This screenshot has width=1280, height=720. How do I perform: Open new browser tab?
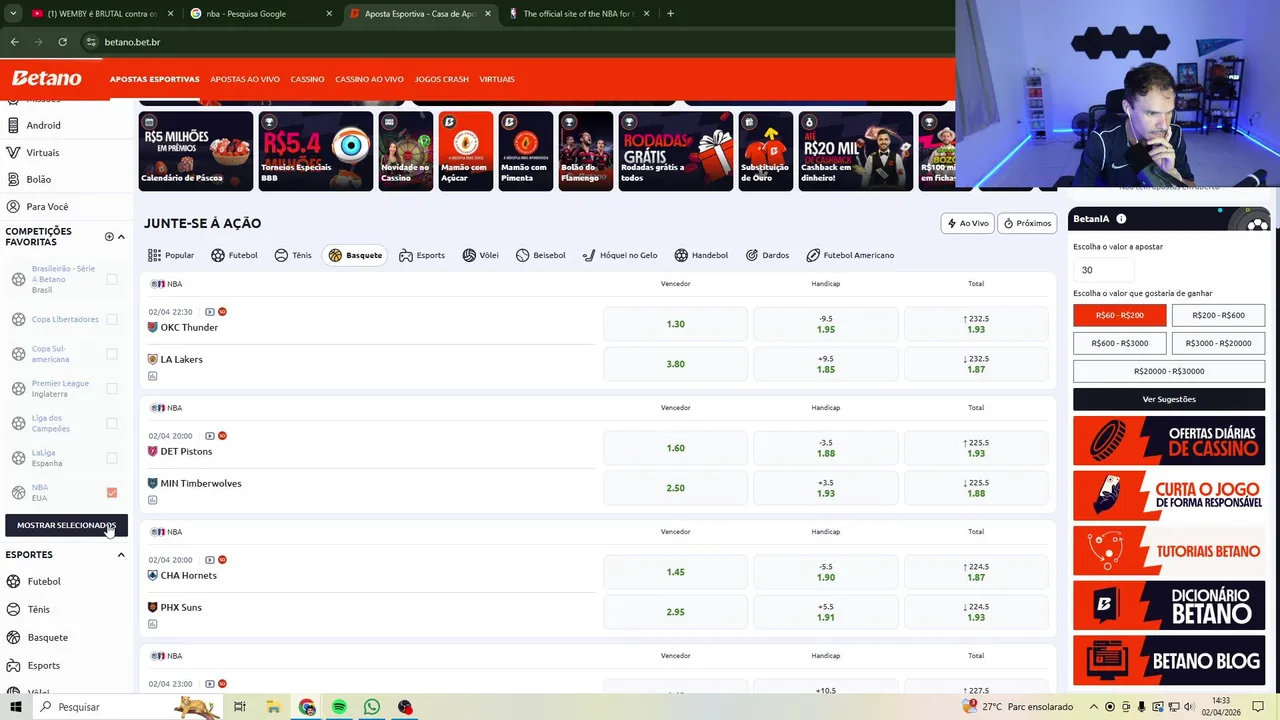pyautogui.click(x=670, y=14)
